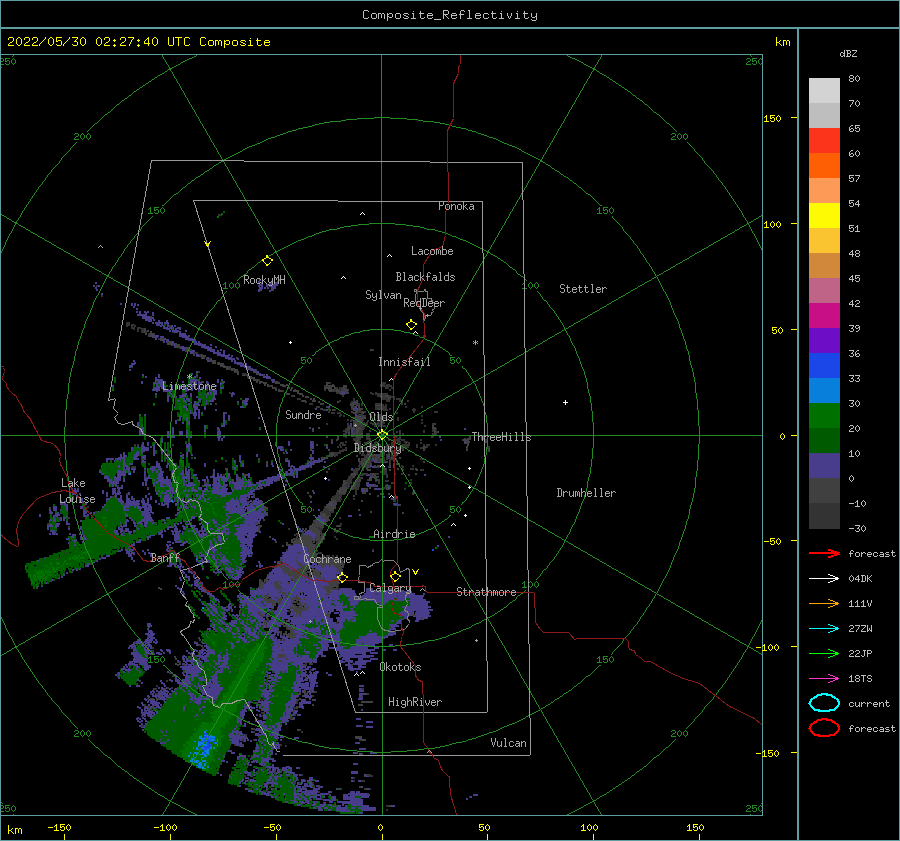Screen dimensions: 900x841
Task: Click the dBZ legend heading
Action: coord(848,53)
